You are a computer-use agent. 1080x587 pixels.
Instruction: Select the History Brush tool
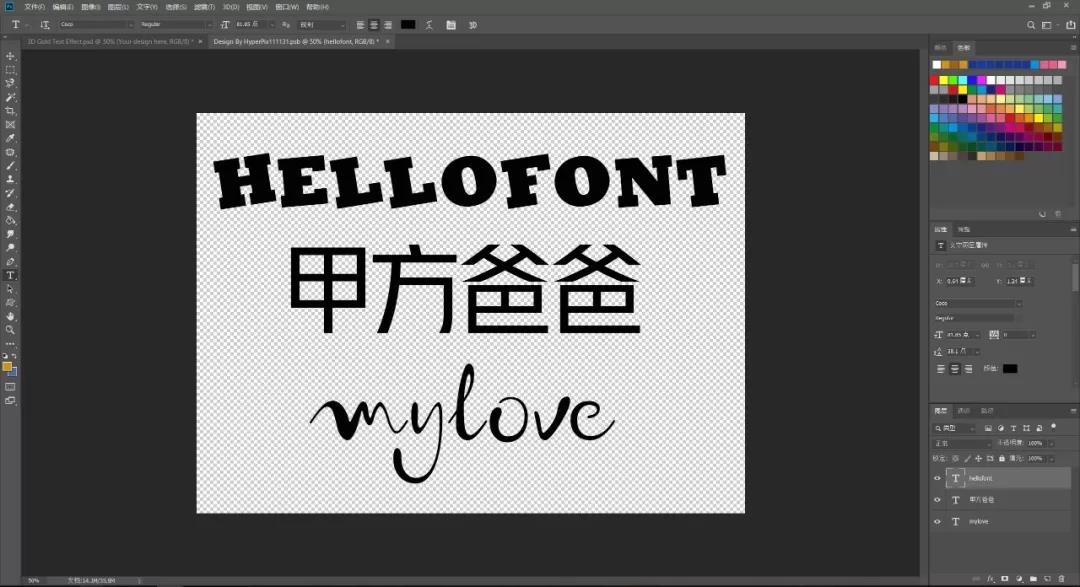coord(10,193)
